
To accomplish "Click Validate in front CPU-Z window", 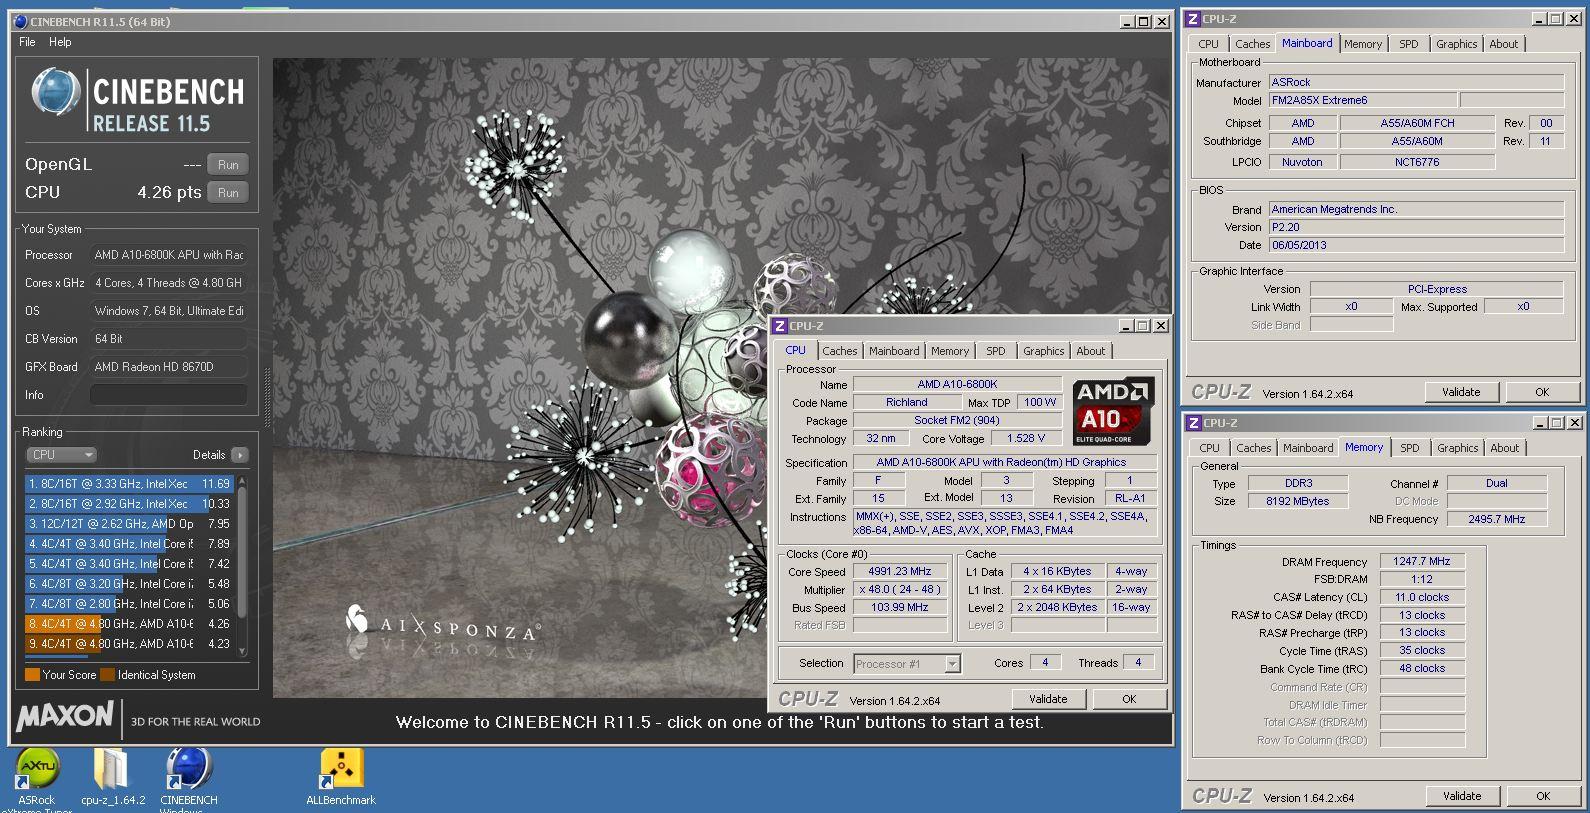I will [x=1048, y=699].
